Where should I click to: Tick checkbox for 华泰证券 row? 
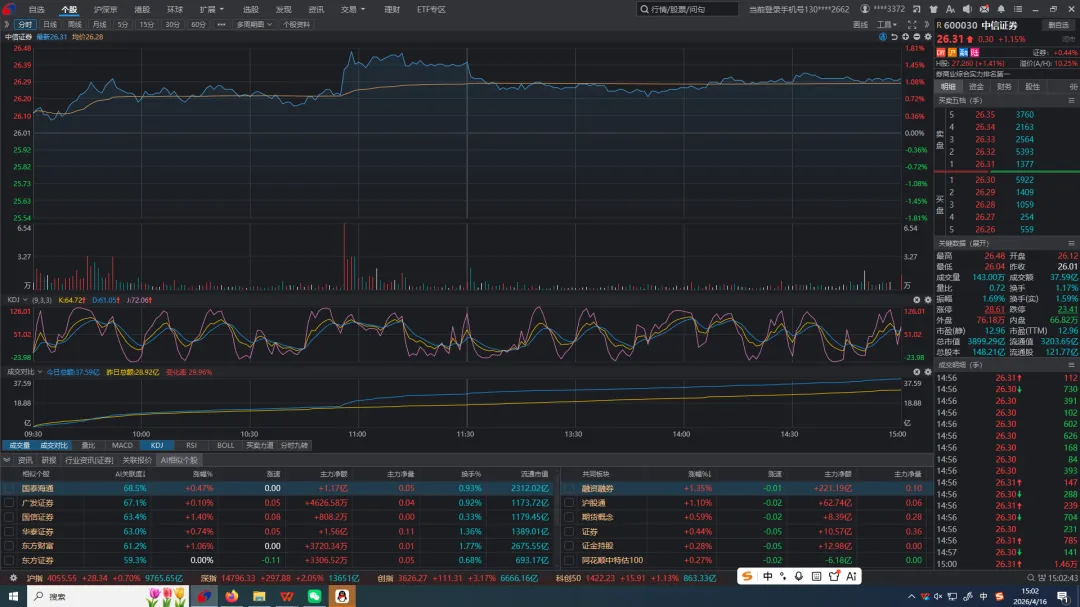[9, 531]
